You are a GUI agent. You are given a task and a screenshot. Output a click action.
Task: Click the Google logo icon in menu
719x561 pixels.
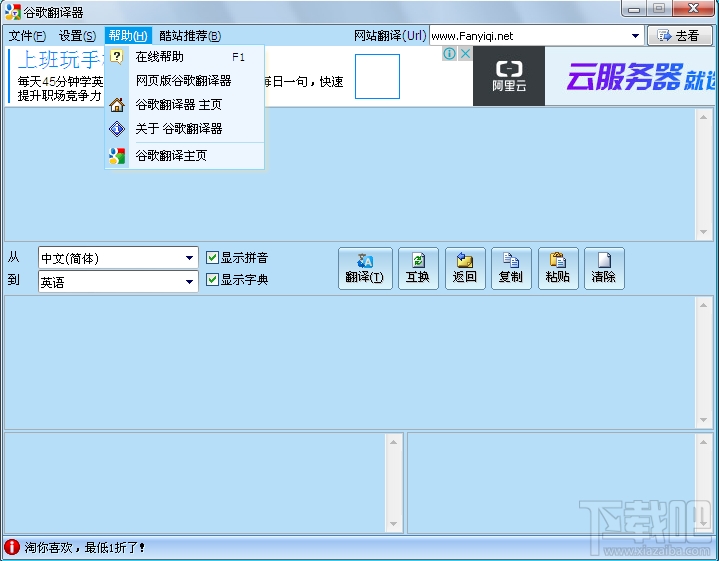117,156
